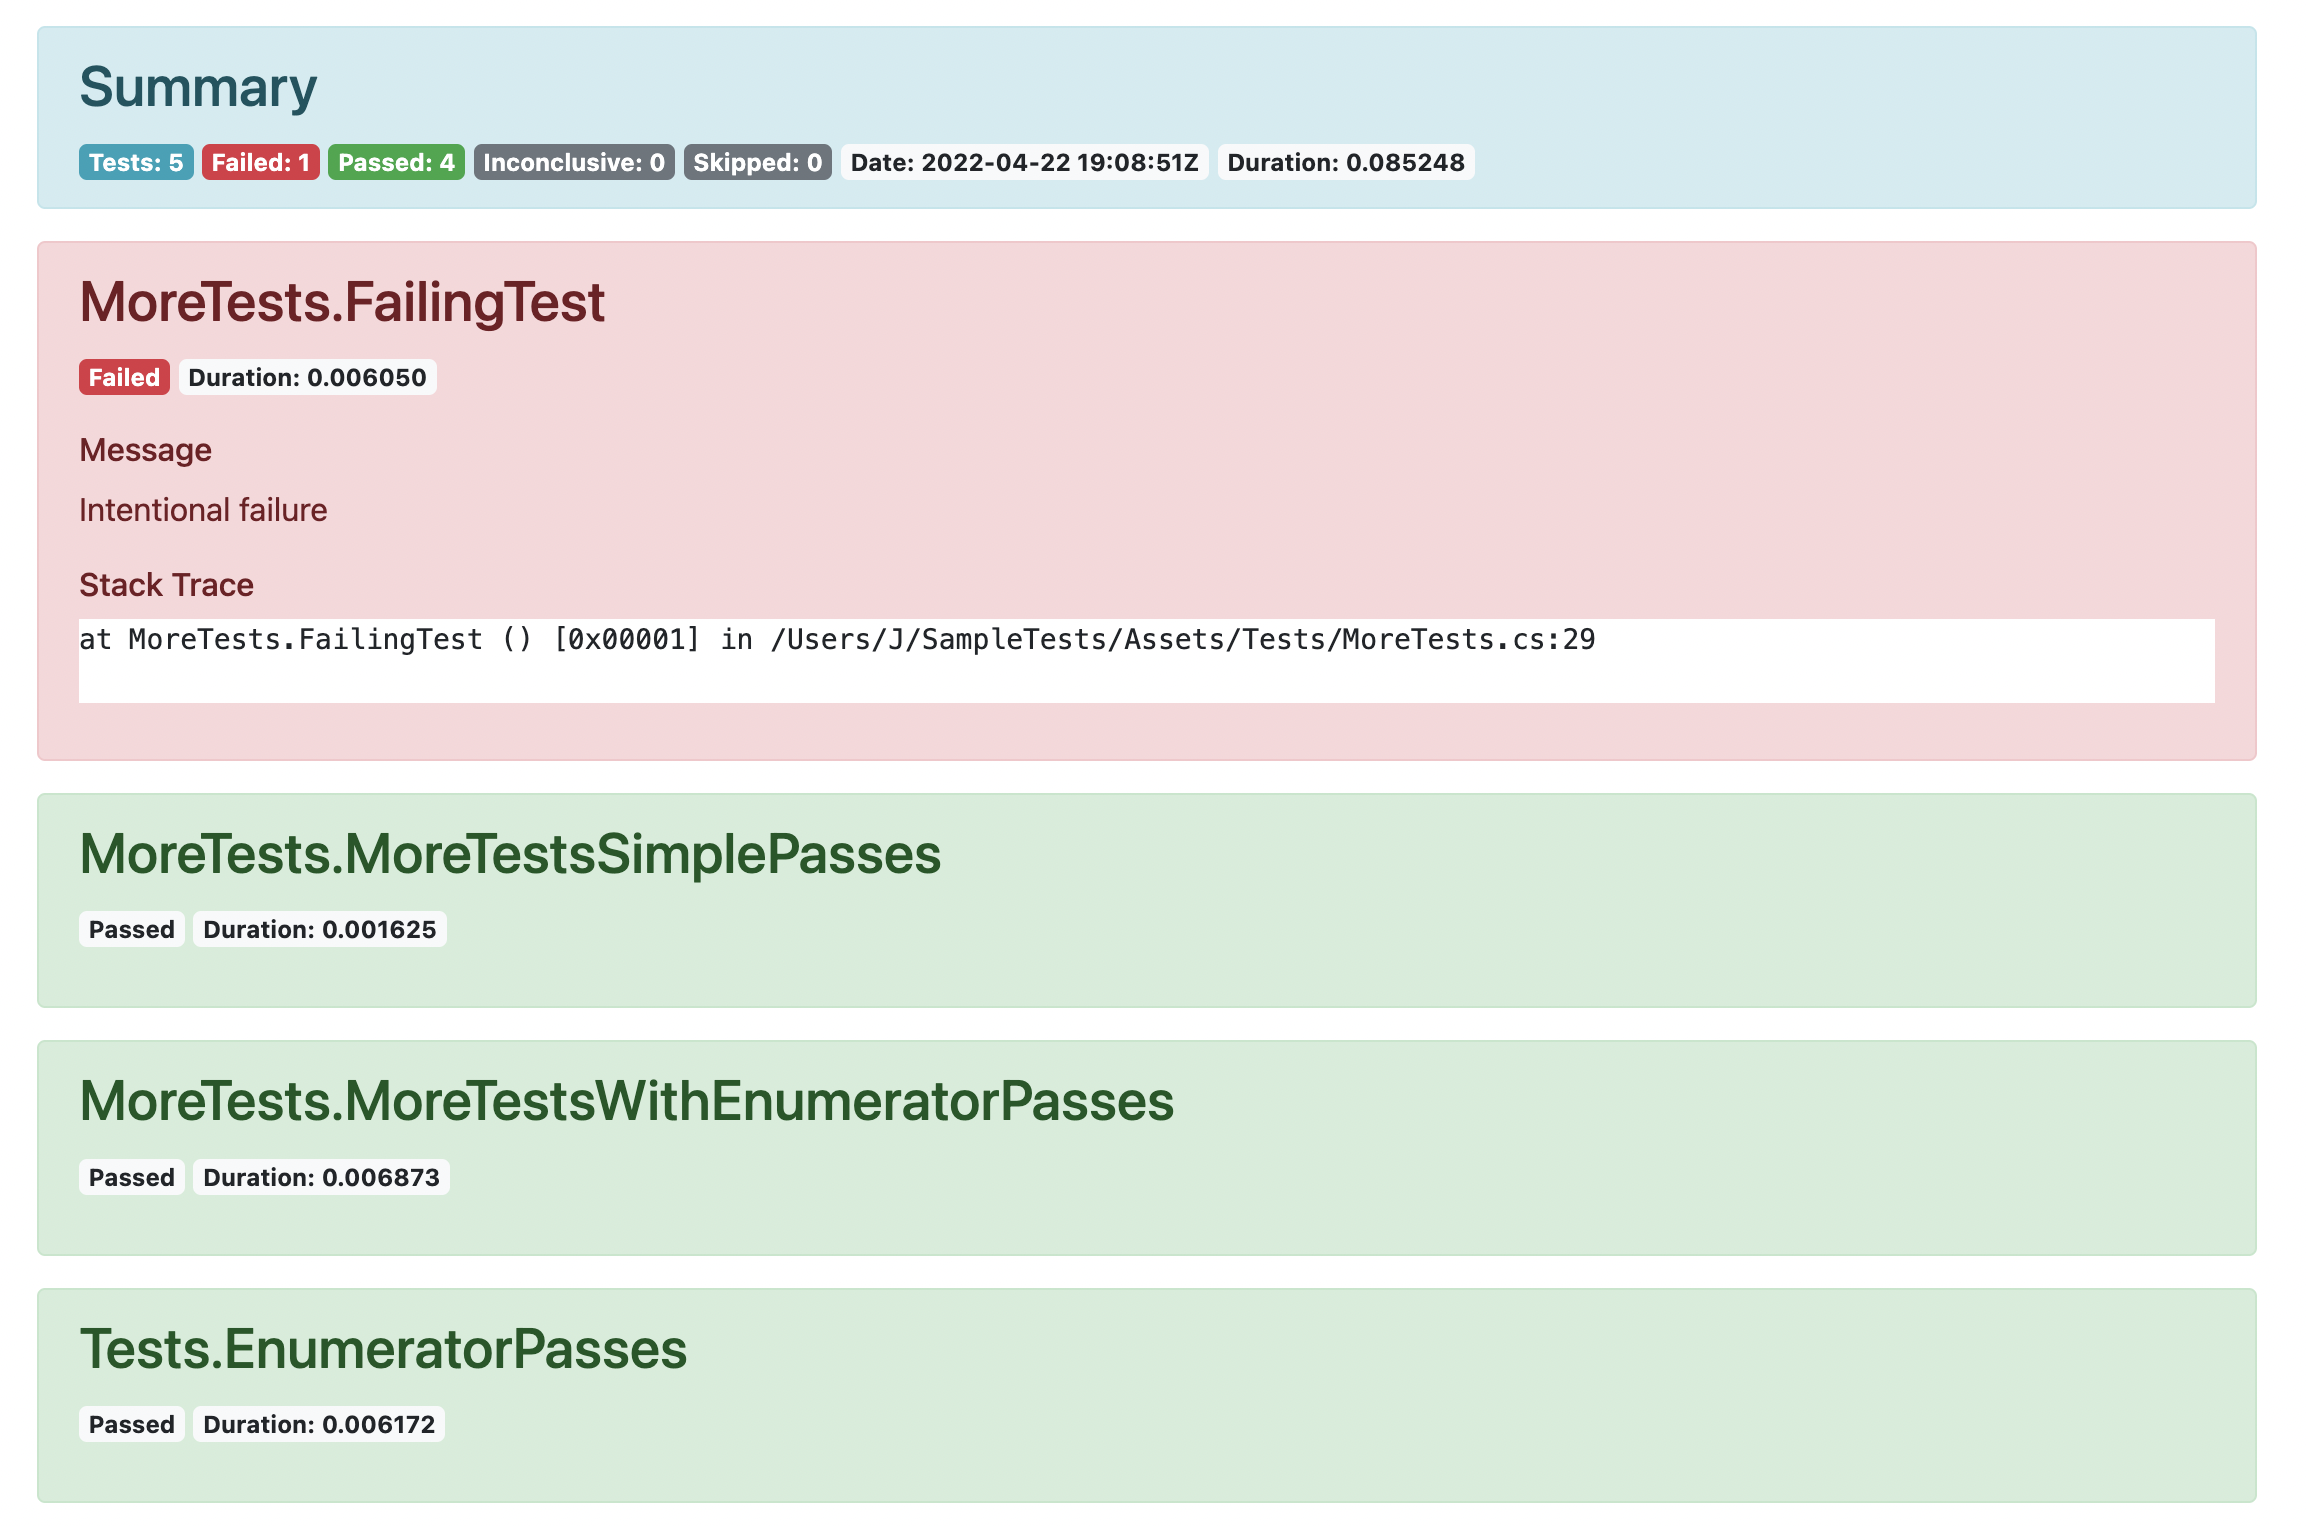Screen dimensions: 2306x1526
Task: Click the summary Duration: 0.085248 badge
Action: click(1345, 162)
